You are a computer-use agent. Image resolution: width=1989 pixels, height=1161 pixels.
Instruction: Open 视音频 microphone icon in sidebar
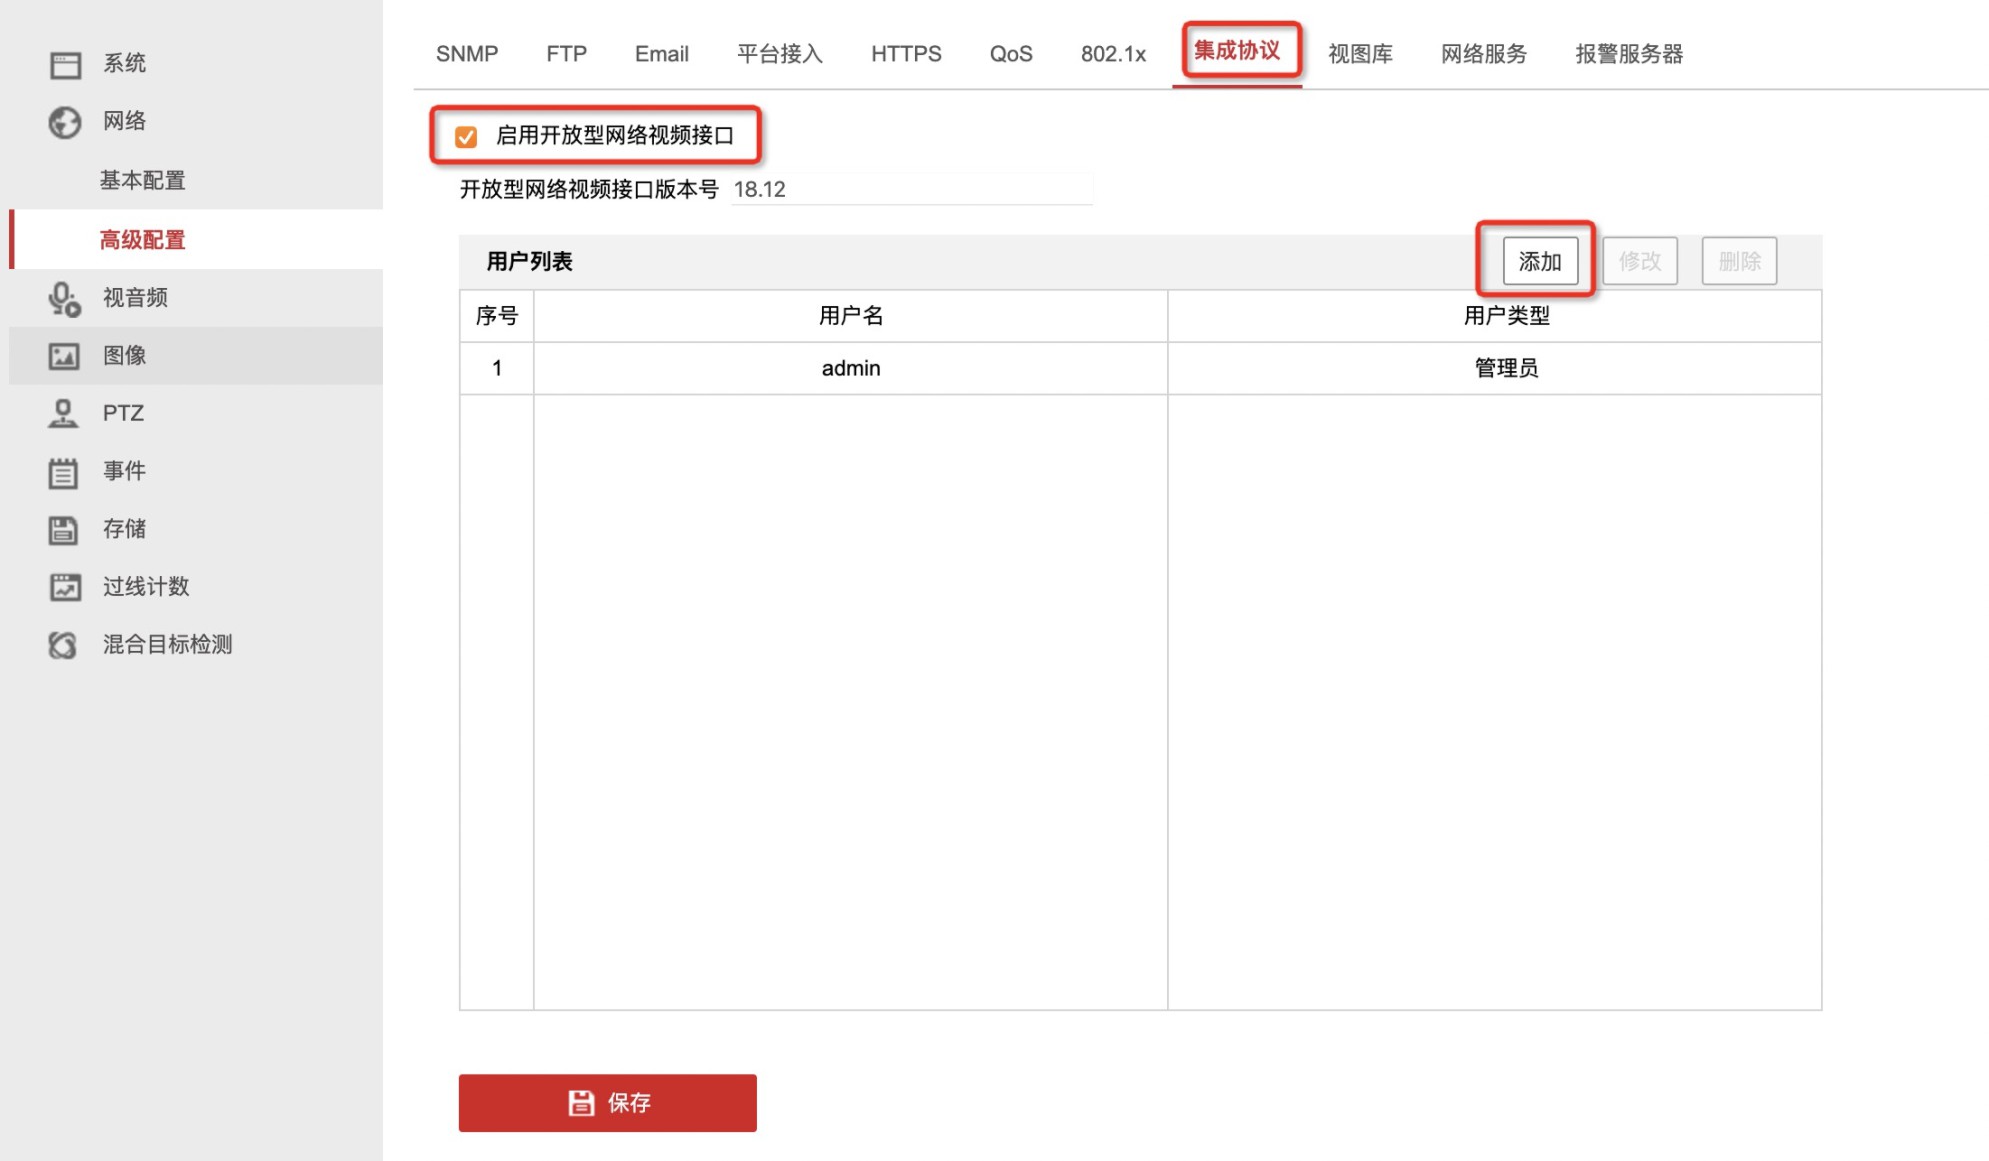coord(65,299)
